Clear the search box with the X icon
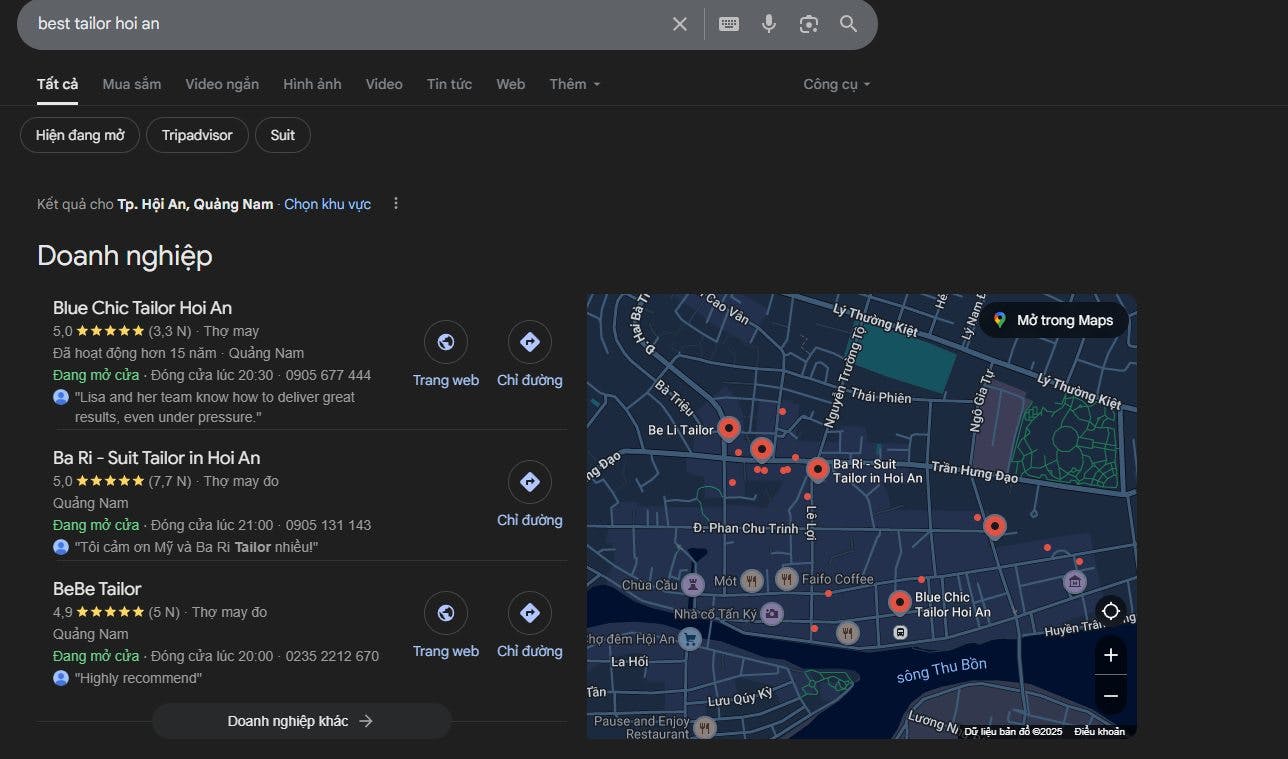This screenshot has height=759, width=1288. [680, 24]
